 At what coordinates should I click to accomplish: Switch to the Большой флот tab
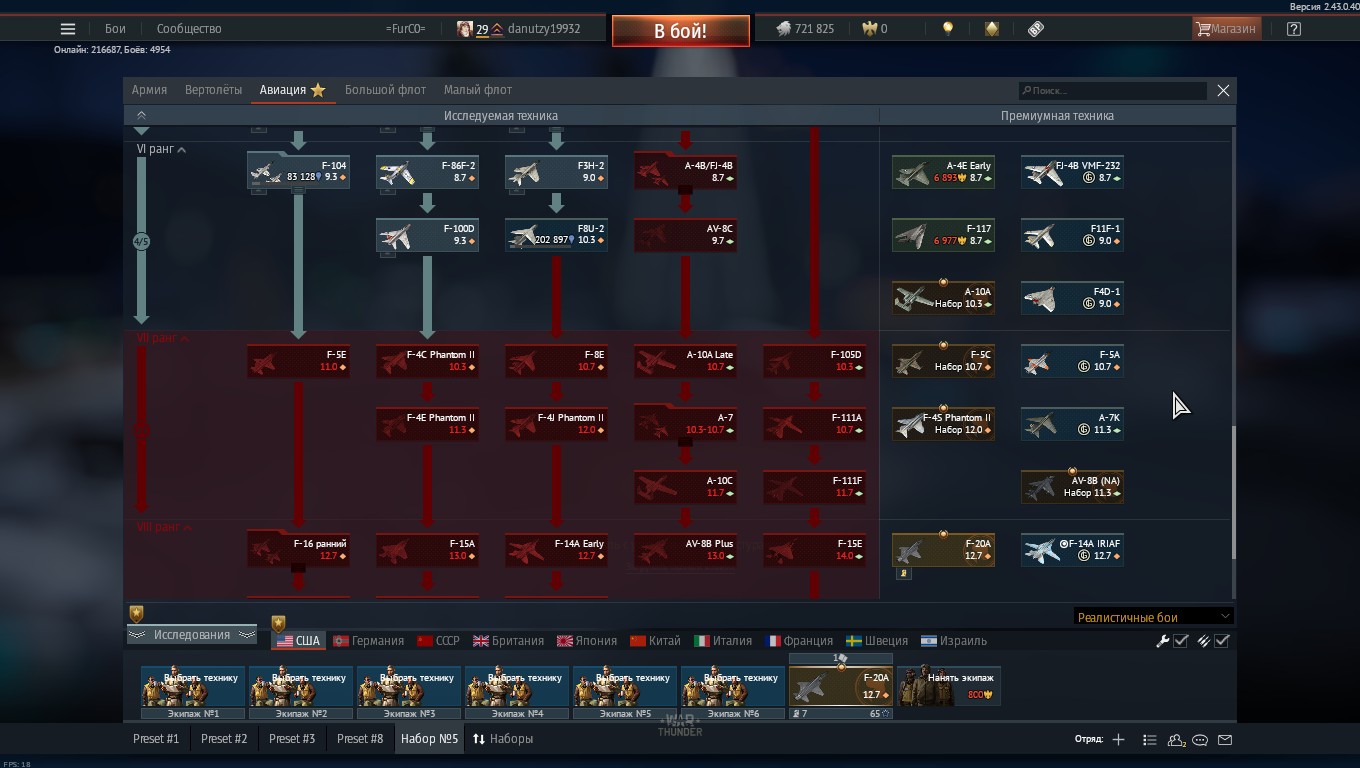pyautogui.click(x=385, y=90)
